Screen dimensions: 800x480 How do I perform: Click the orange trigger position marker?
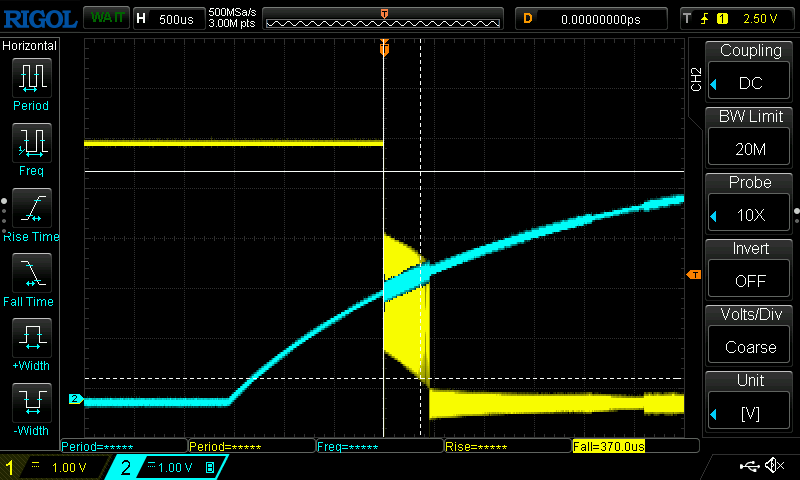click(384, 49)
